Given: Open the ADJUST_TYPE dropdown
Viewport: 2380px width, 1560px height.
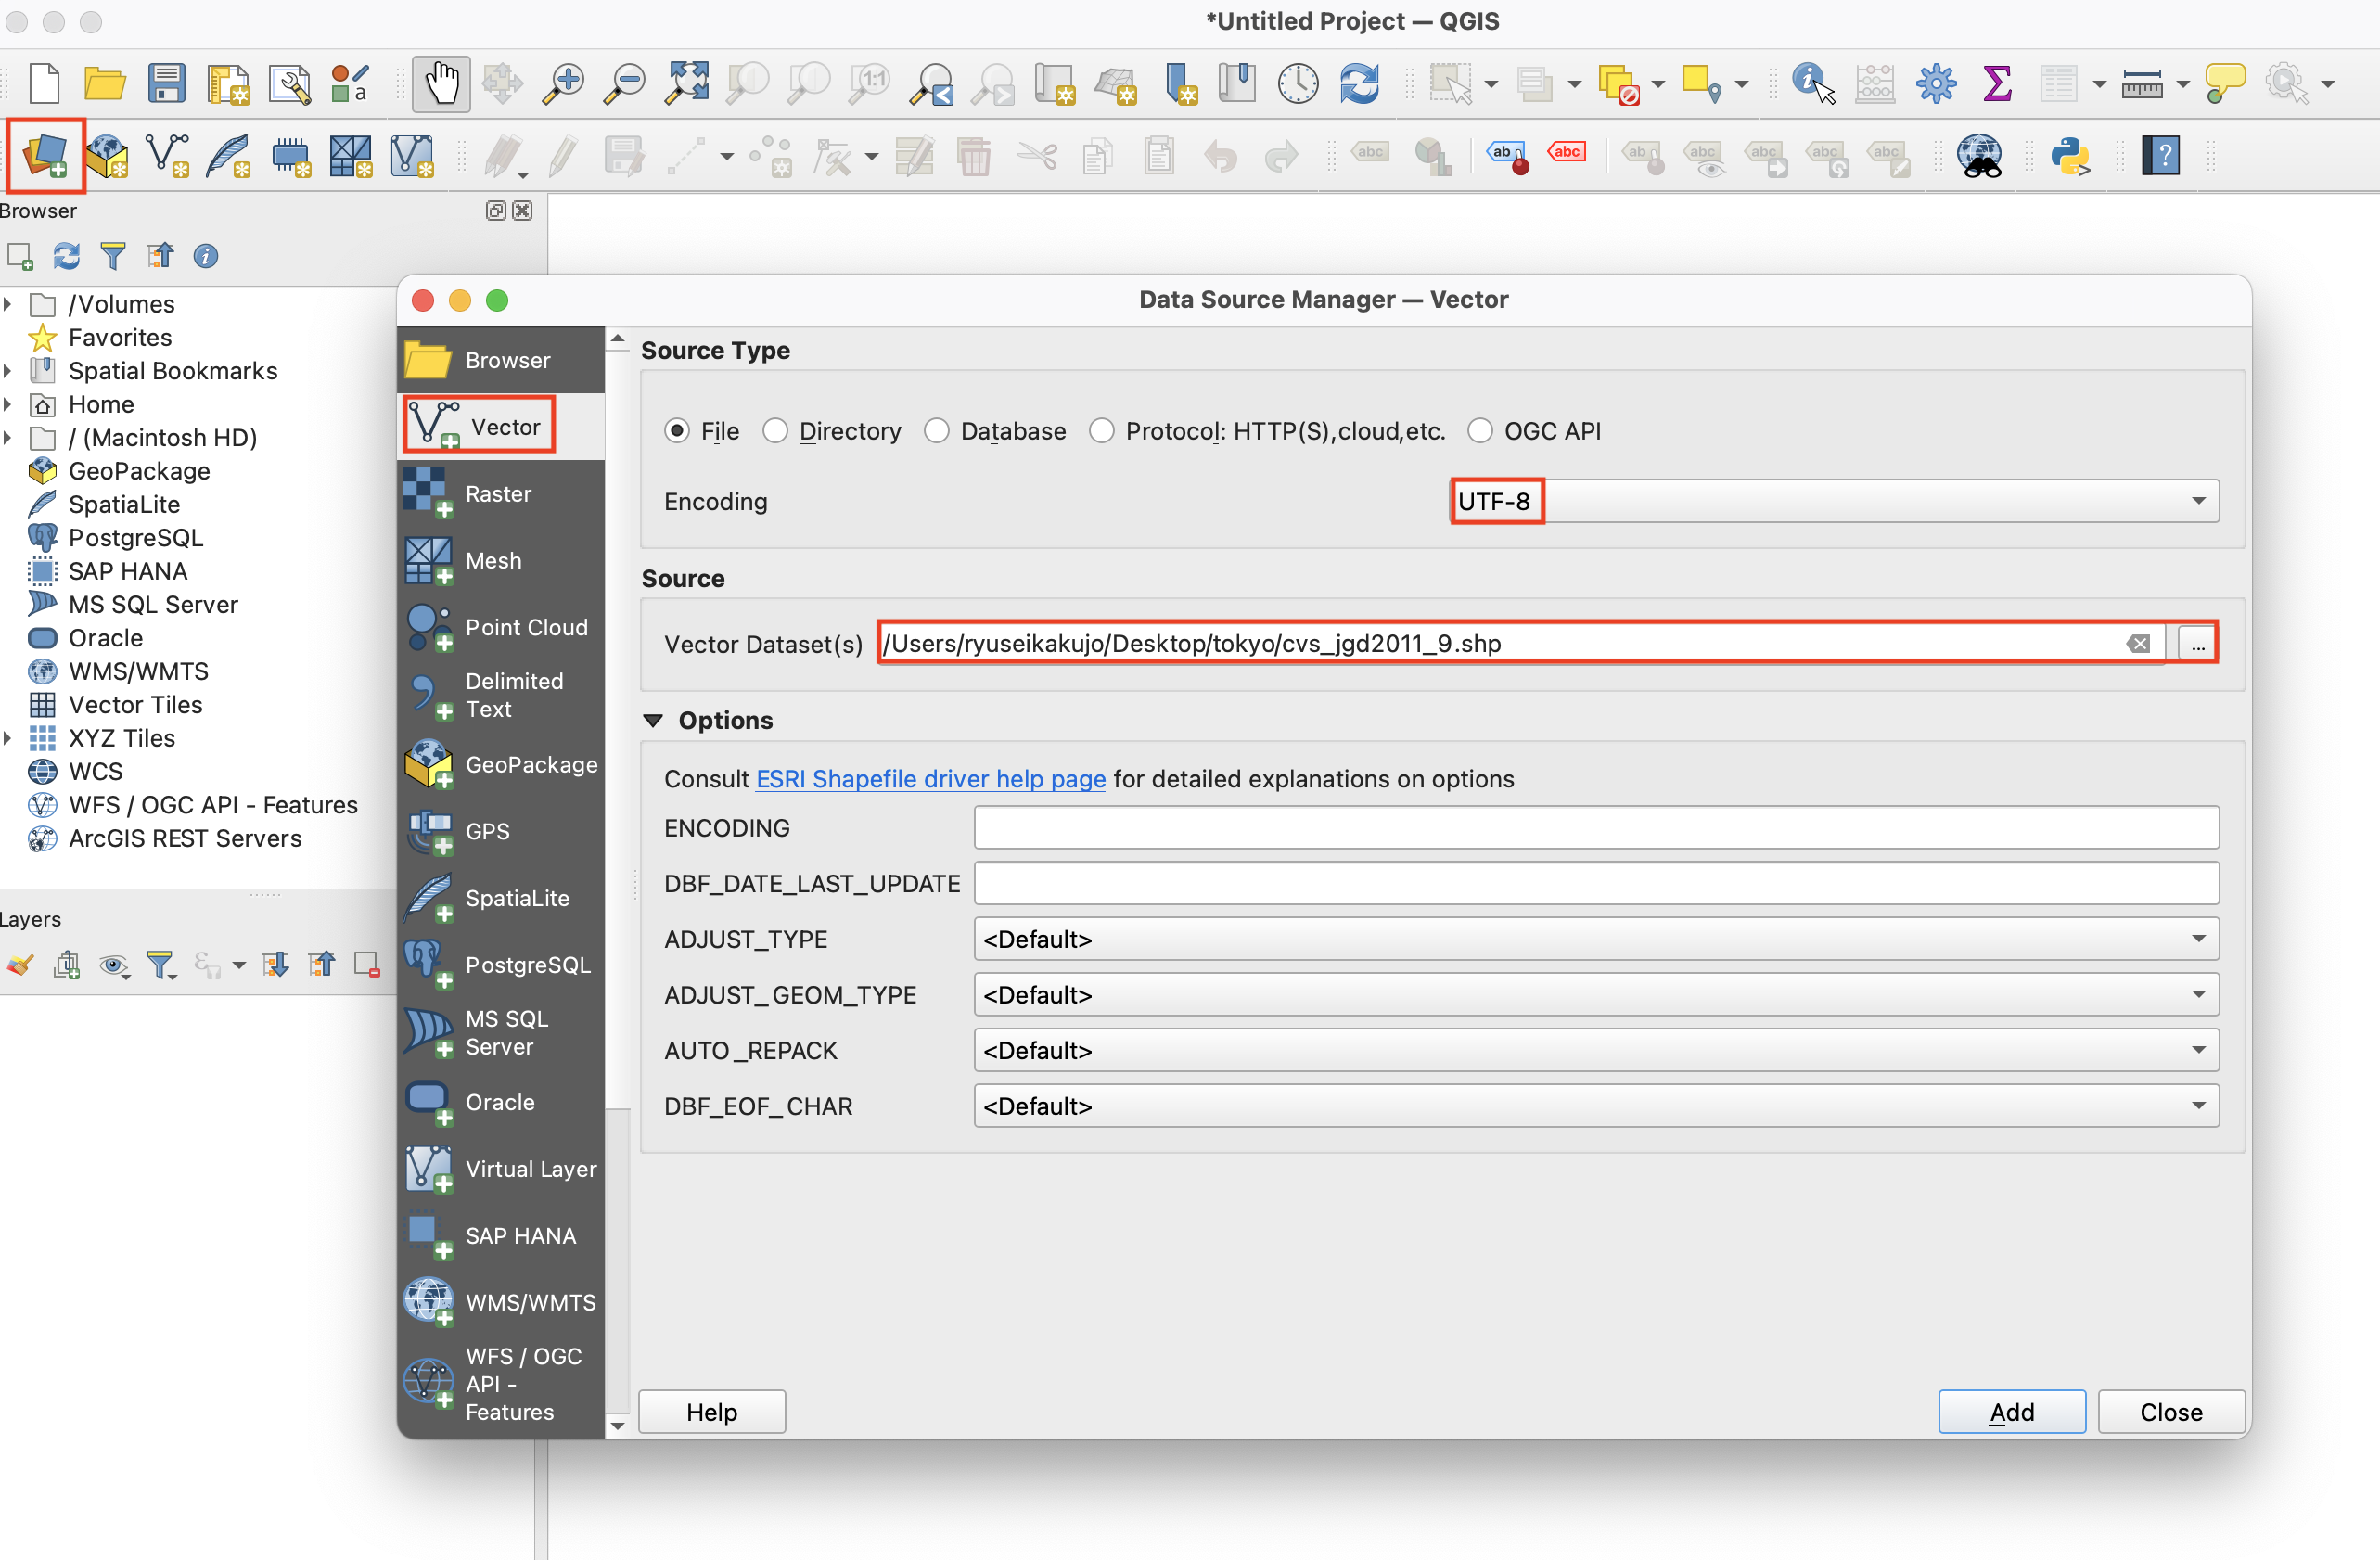Looking at the screenshot, I should pos(1596,938).
